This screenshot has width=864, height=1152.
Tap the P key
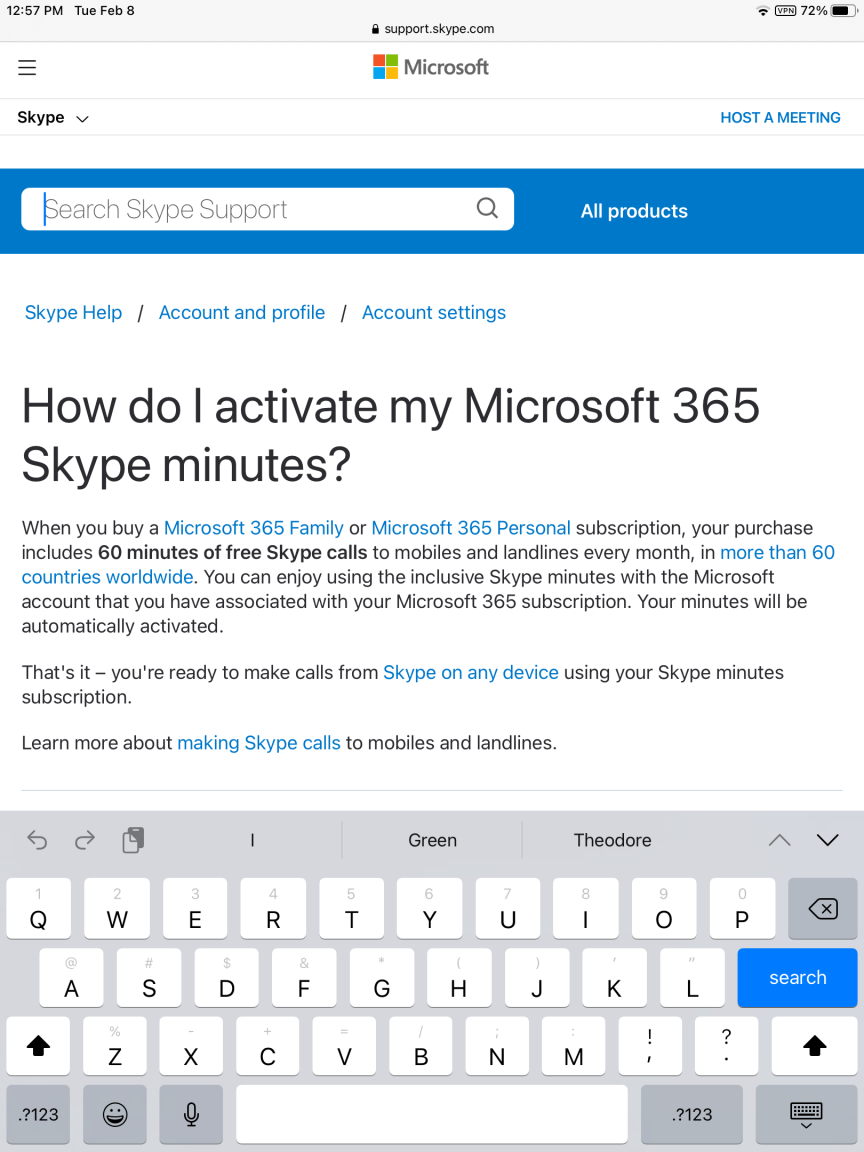[x=742, y=909]
